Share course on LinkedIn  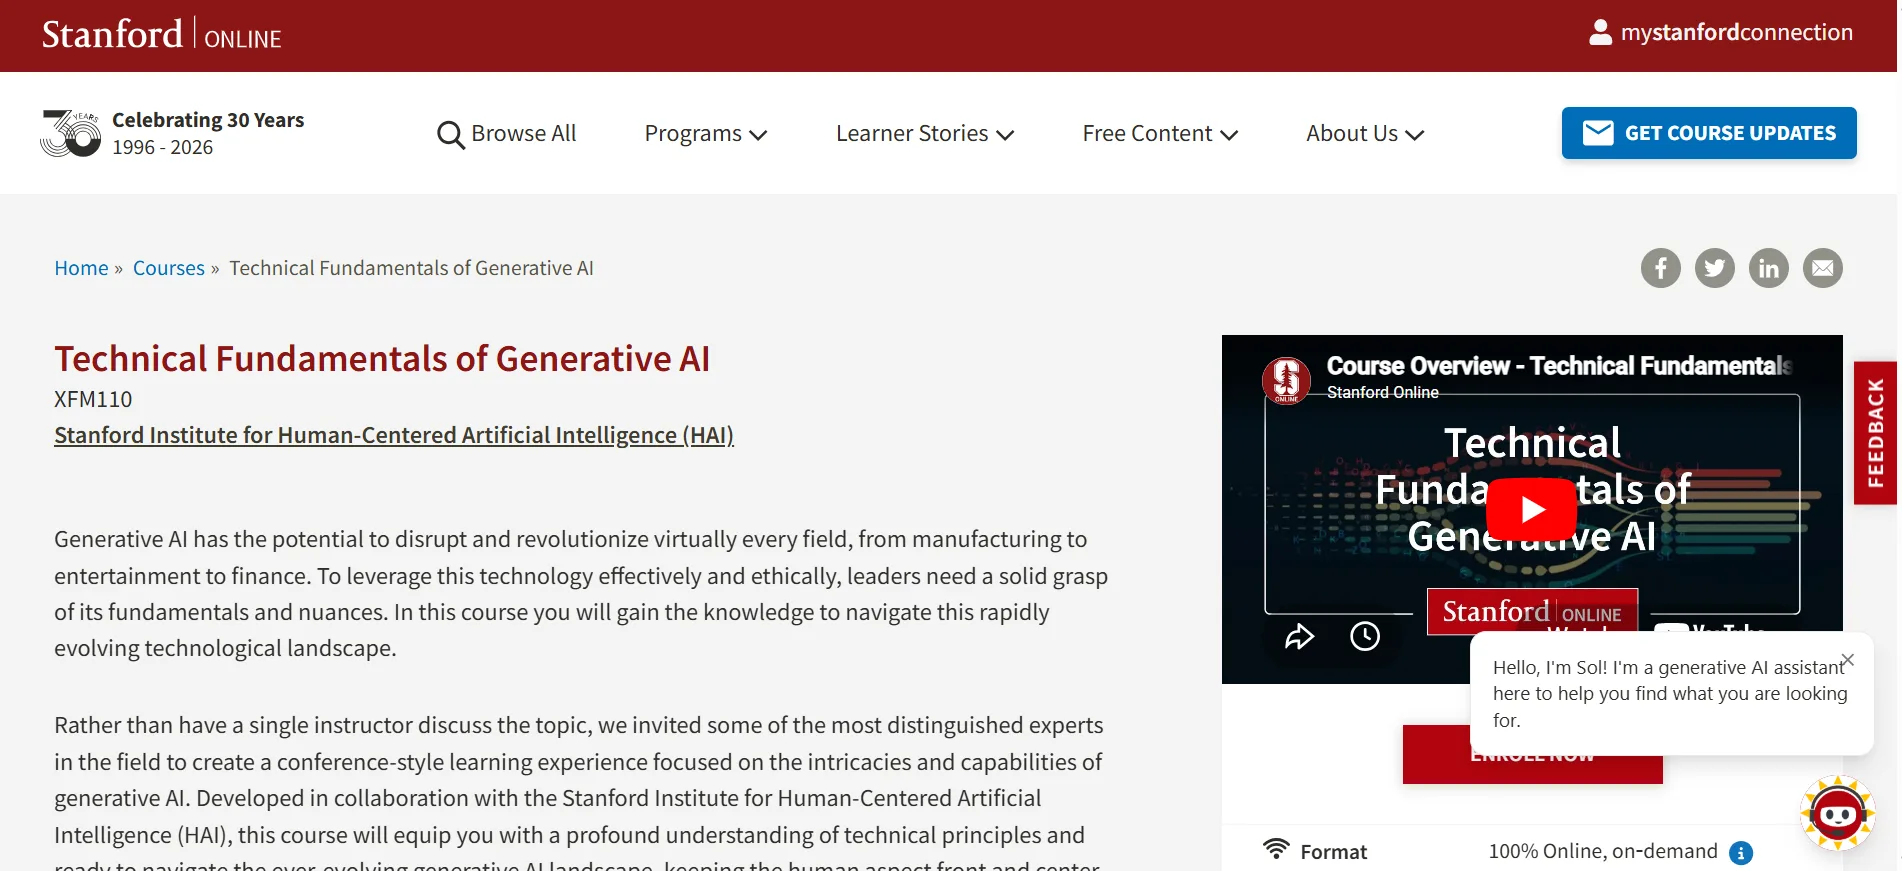click(1769, 268)
